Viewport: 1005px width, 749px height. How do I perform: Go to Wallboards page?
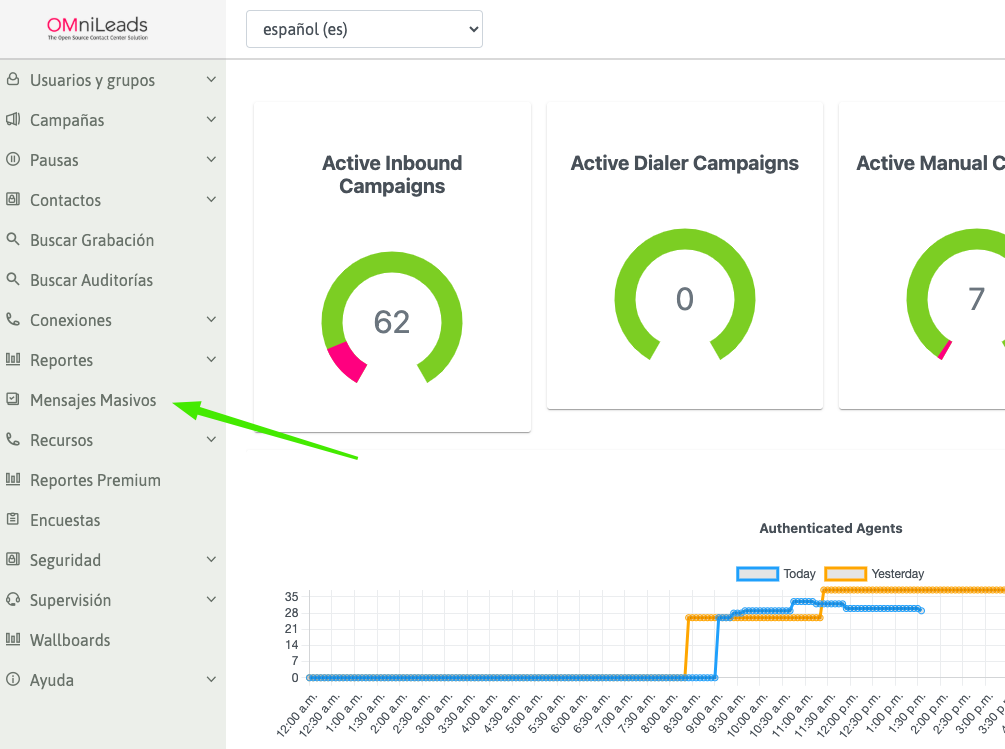coord(70,640)
